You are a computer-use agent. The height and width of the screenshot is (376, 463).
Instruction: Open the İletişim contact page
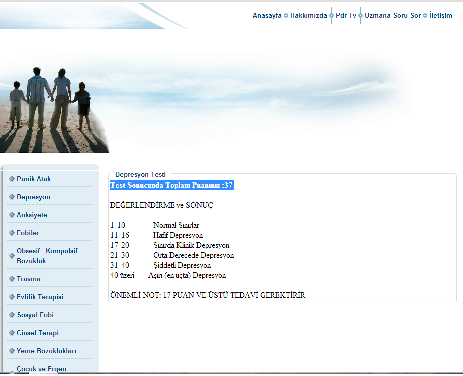tap(441, 16)
